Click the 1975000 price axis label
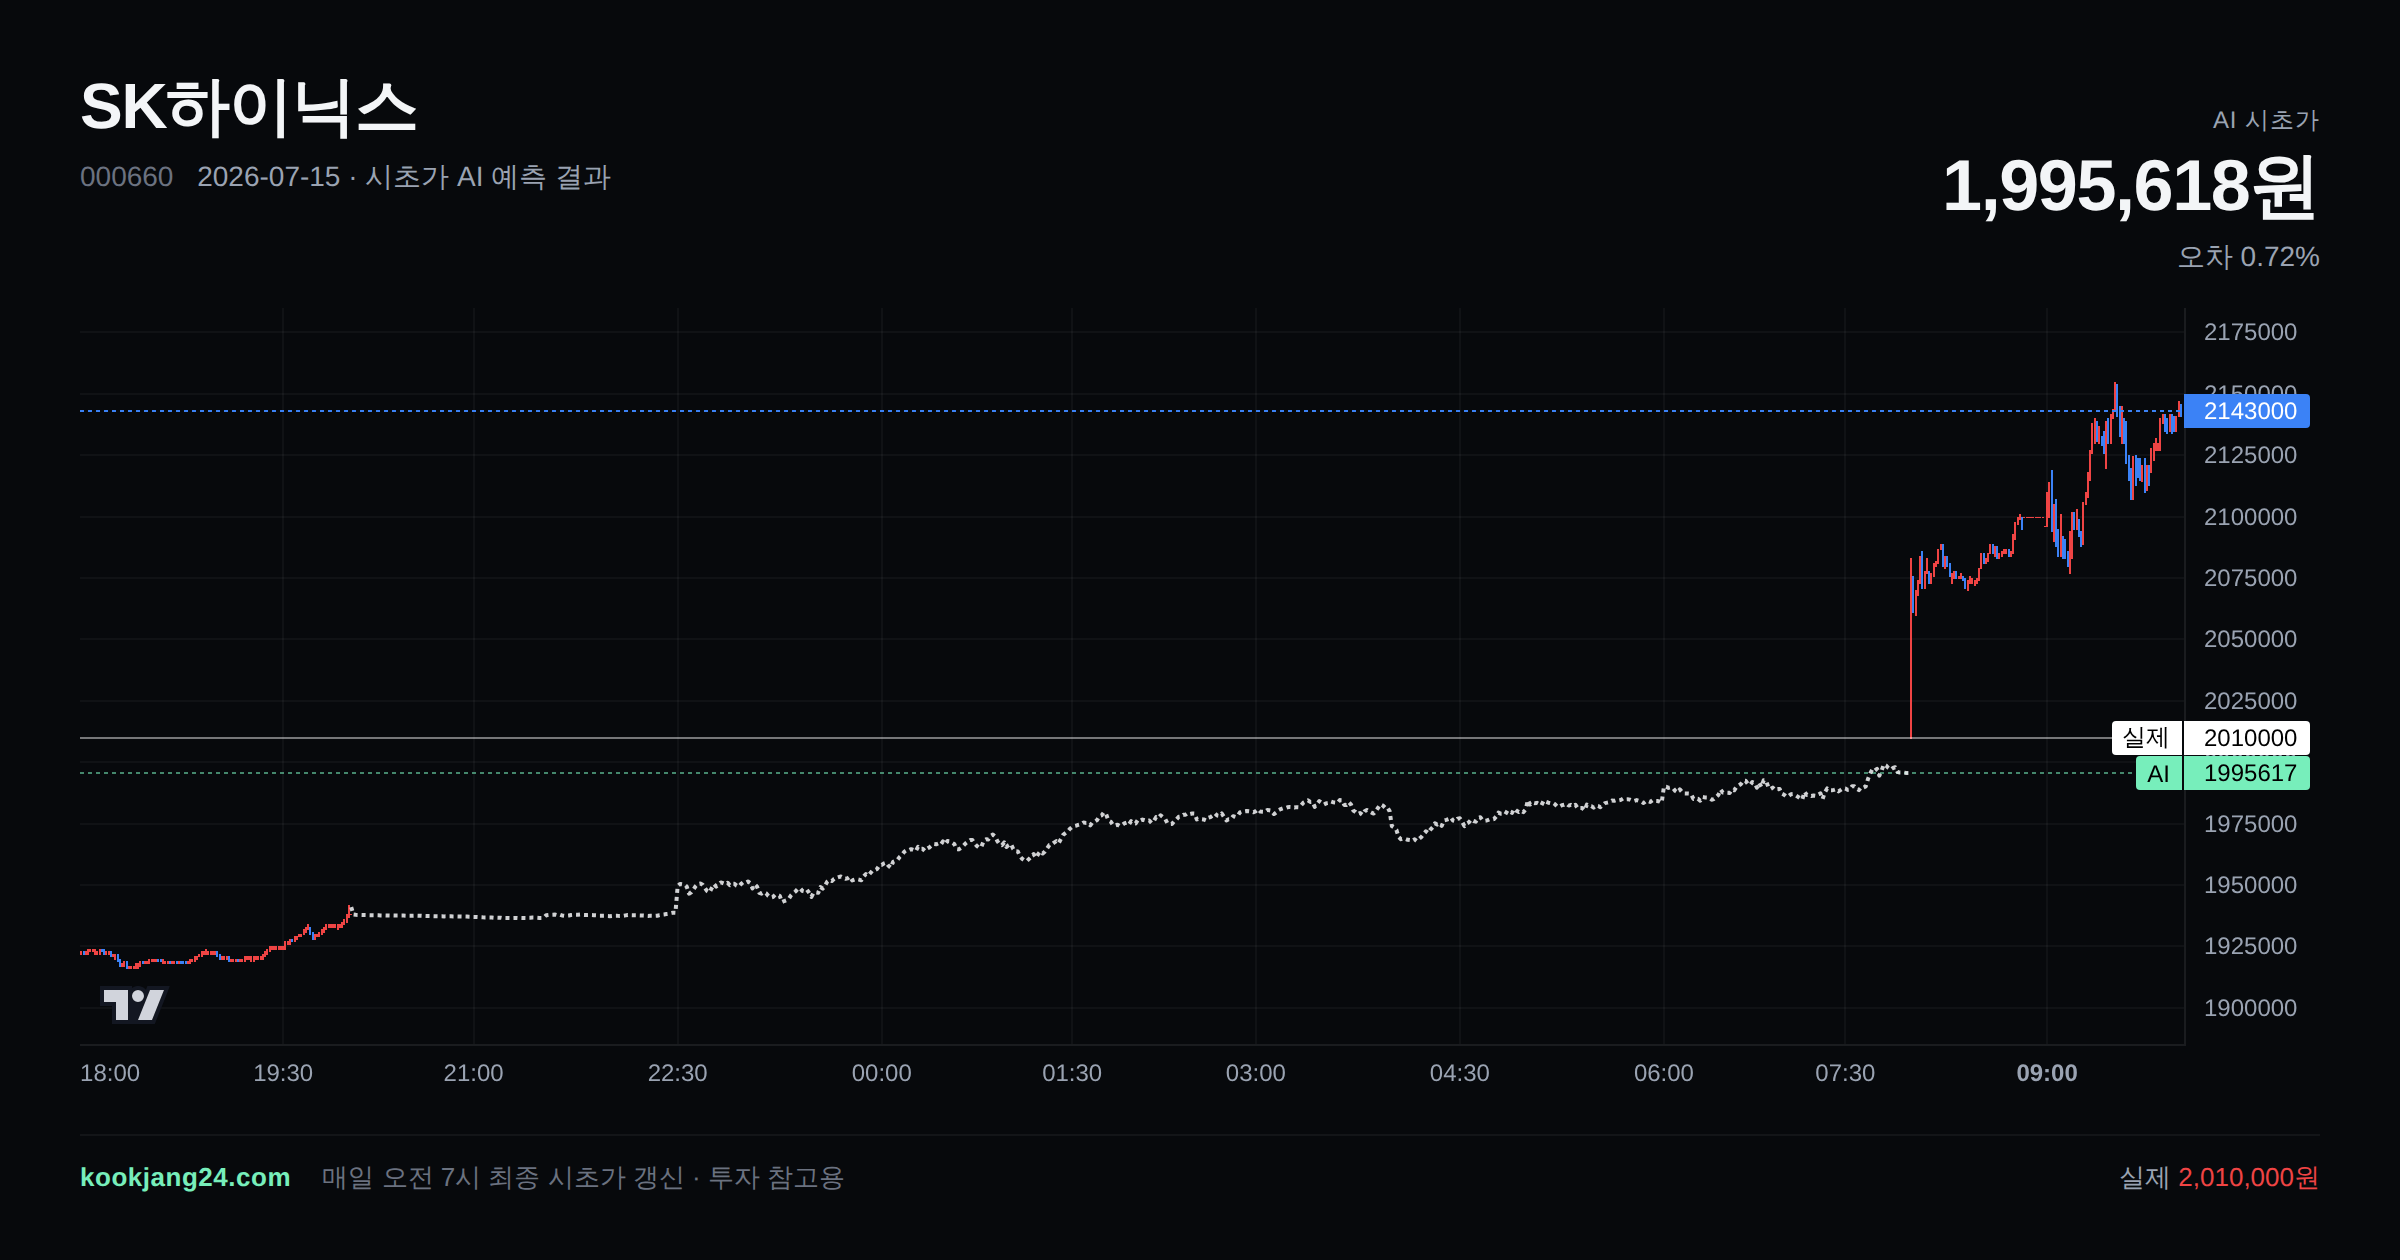 coord(2250,824)
